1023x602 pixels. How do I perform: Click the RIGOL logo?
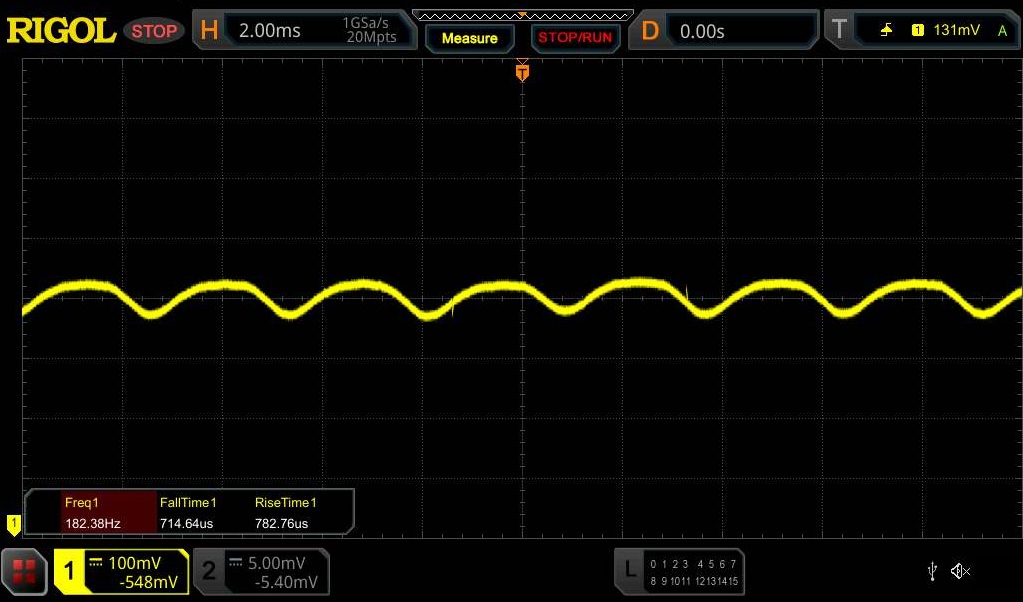coord(61,31)
